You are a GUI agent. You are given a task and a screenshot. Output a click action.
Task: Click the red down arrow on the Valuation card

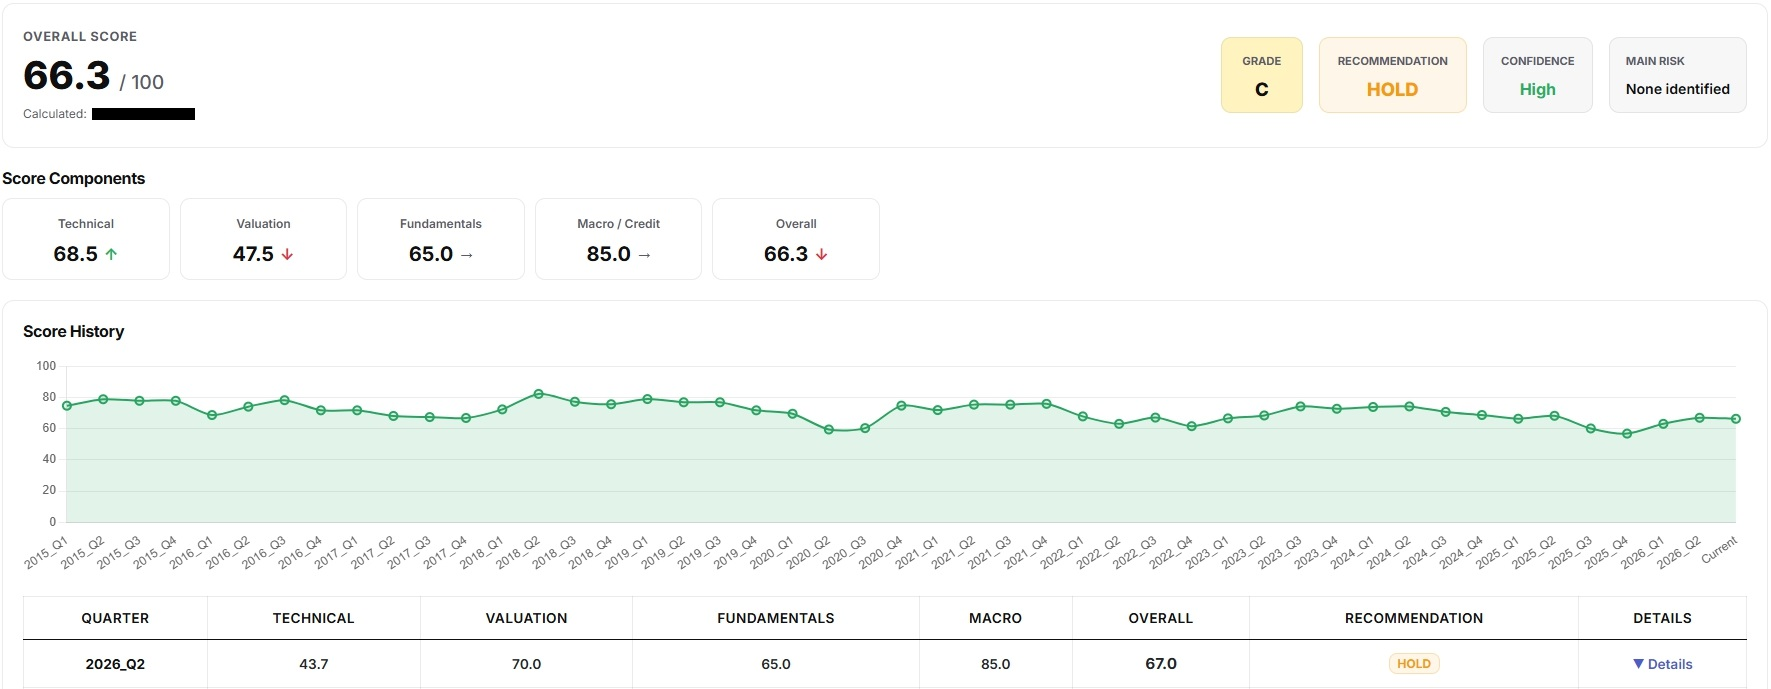coord(287,254)
